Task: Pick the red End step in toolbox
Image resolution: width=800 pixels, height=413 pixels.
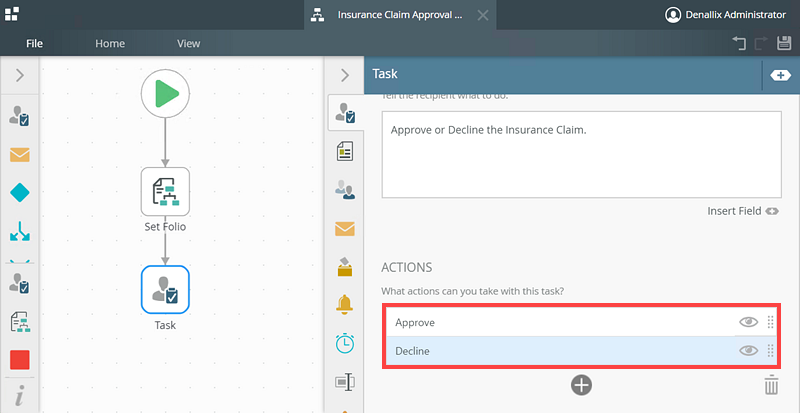Action: click(20, 359)
